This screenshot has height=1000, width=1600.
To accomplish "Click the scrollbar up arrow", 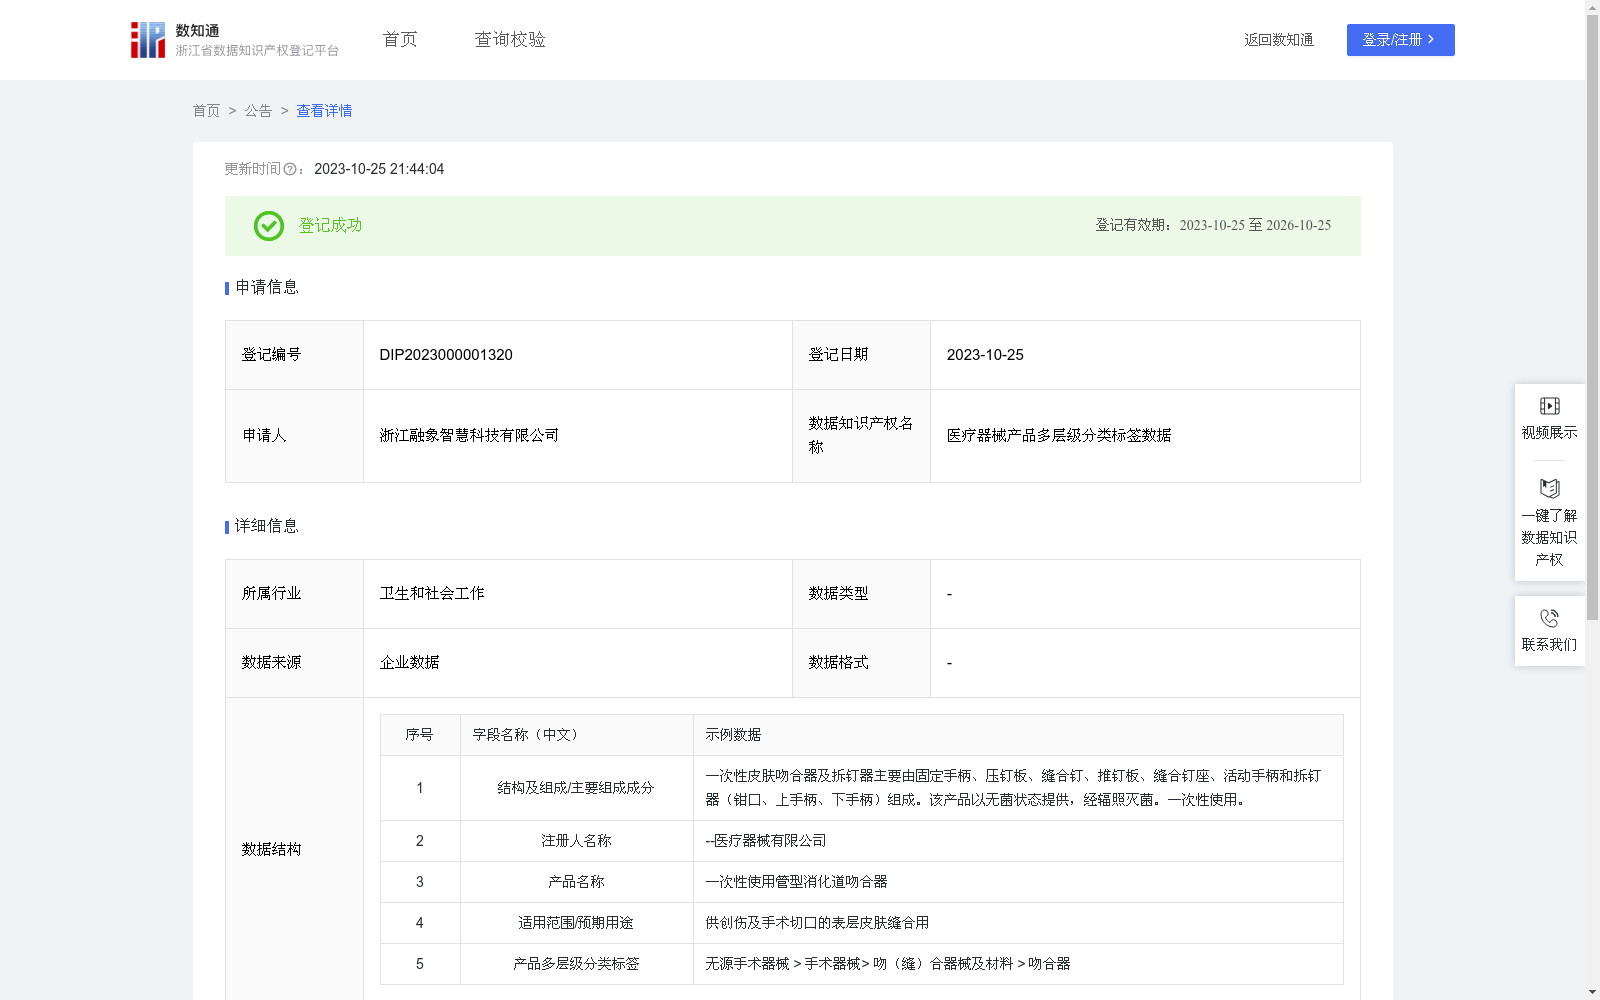I will pos(1592,7).
